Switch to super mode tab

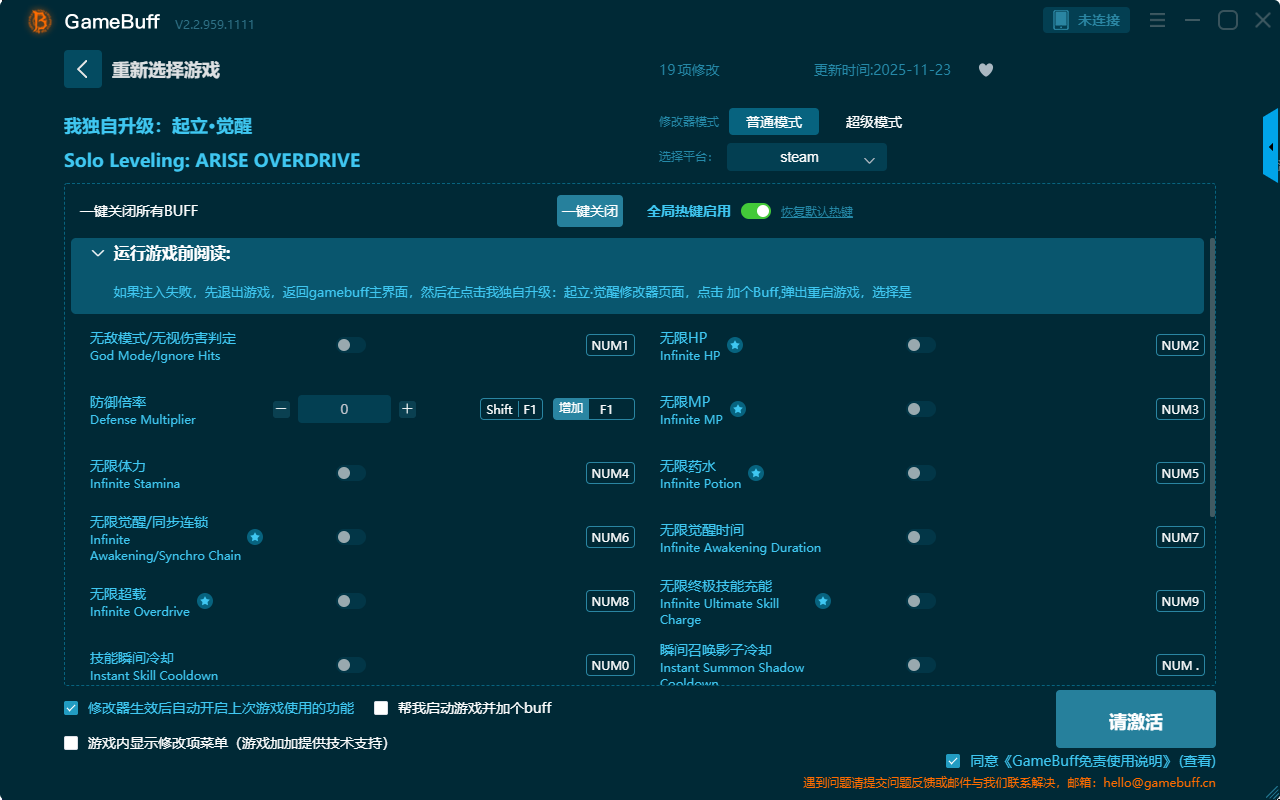coord(873,122)
